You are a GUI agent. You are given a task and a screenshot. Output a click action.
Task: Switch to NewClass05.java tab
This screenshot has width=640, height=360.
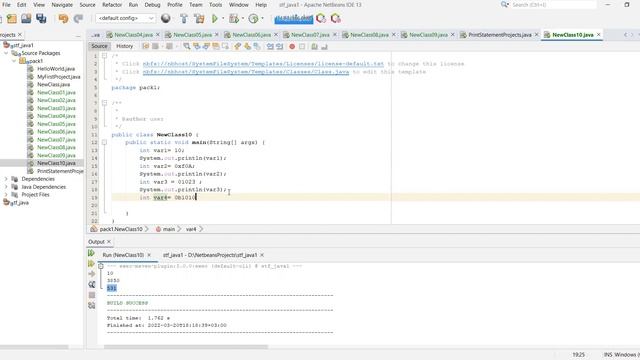192,35
